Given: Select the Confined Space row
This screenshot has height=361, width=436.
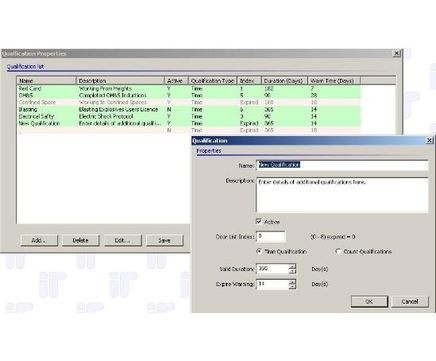Looking at the screenshot, I should 189,102.
